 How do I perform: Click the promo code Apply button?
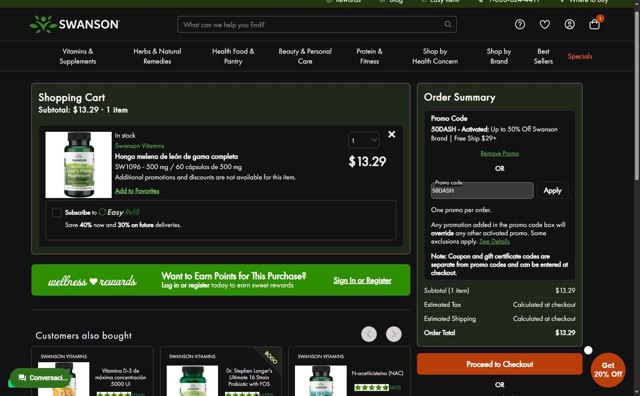tap(552, 191)
